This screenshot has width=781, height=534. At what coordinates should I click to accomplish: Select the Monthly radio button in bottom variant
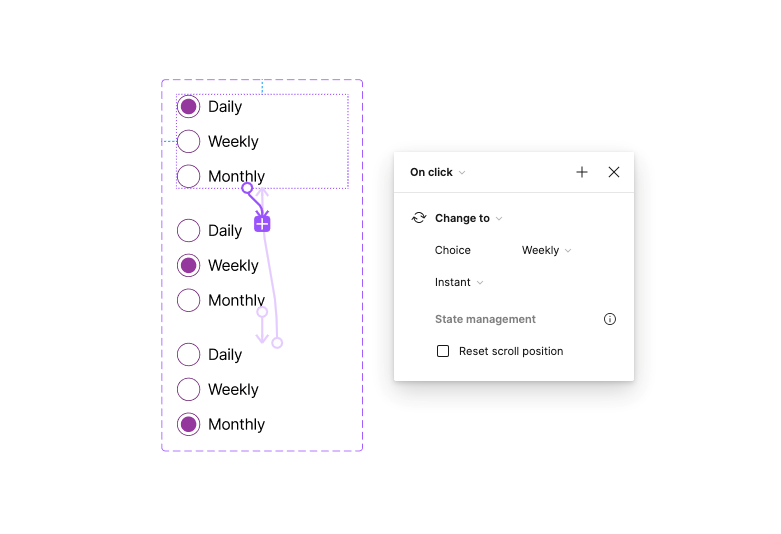tap(189, 424)
